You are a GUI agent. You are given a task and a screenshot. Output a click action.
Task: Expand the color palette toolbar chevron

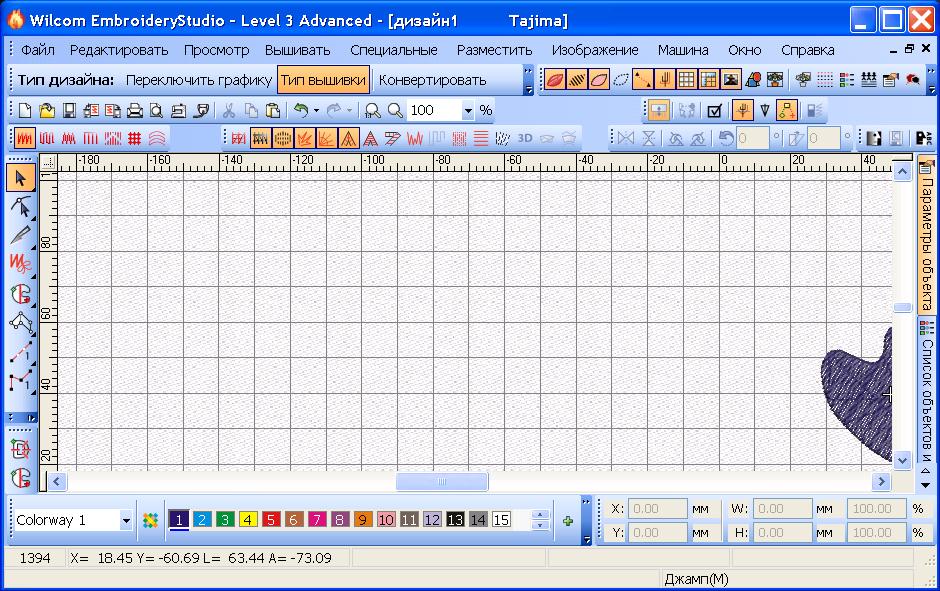[x=586, y=520]
